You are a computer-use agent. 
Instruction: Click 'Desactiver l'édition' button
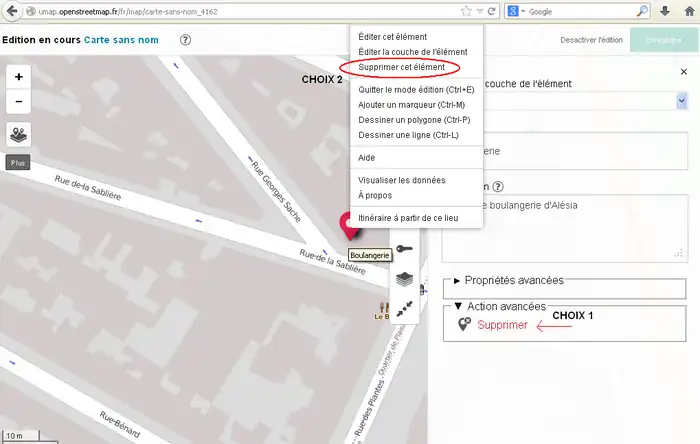click(x=591, y=40)
